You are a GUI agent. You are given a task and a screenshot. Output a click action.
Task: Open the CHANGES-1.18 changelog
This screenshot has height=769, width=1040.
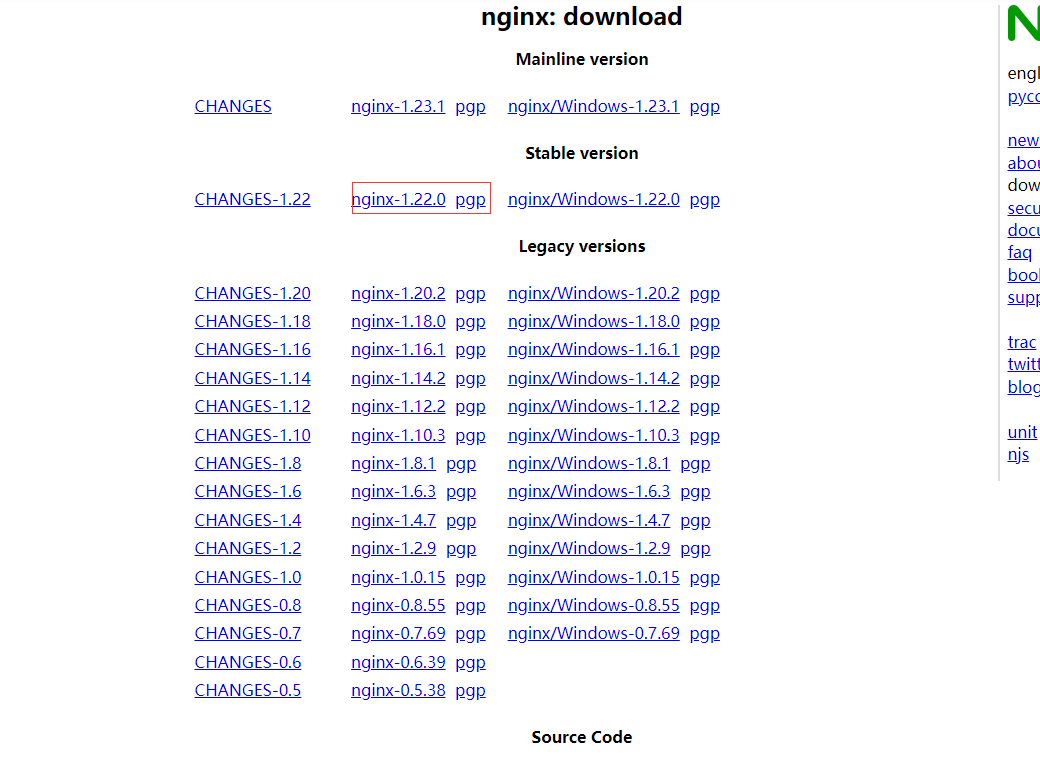tap(252, 322)
